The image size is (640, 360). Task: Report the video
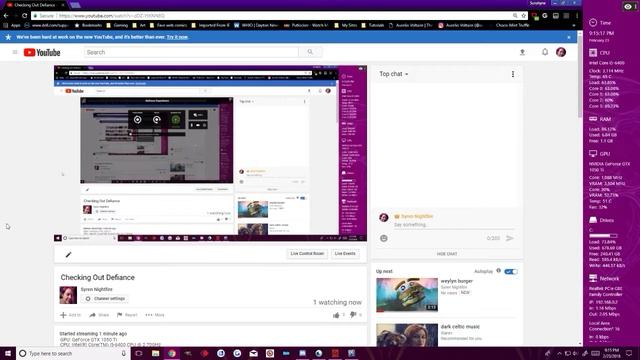click(127, 315)
